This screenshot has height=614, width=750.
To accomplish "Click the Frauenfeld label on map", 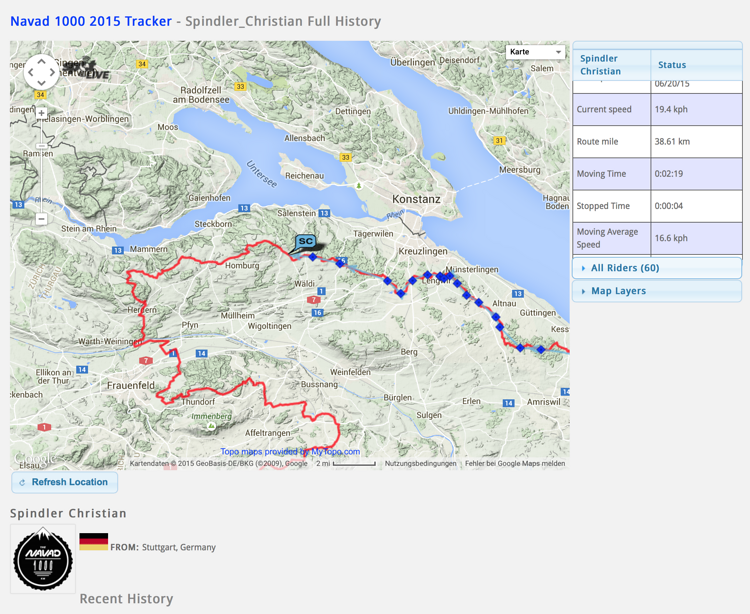I will click(x=131, y=385).
